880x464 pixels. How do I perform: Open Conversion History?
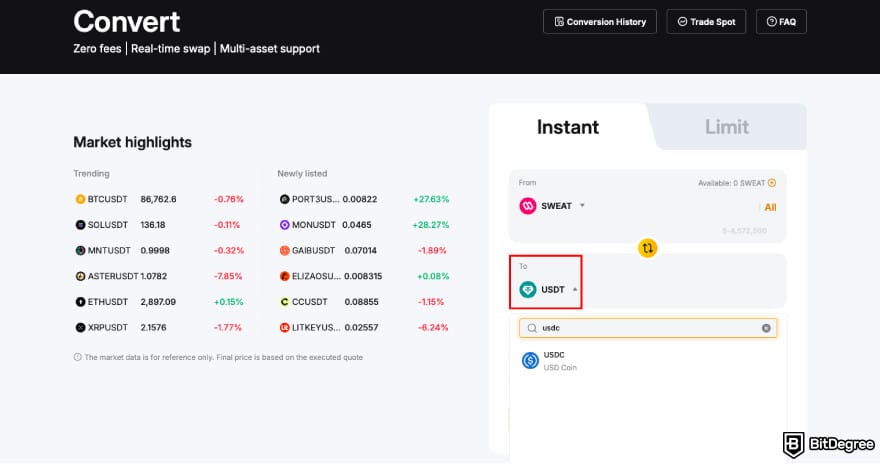[599, 22]
